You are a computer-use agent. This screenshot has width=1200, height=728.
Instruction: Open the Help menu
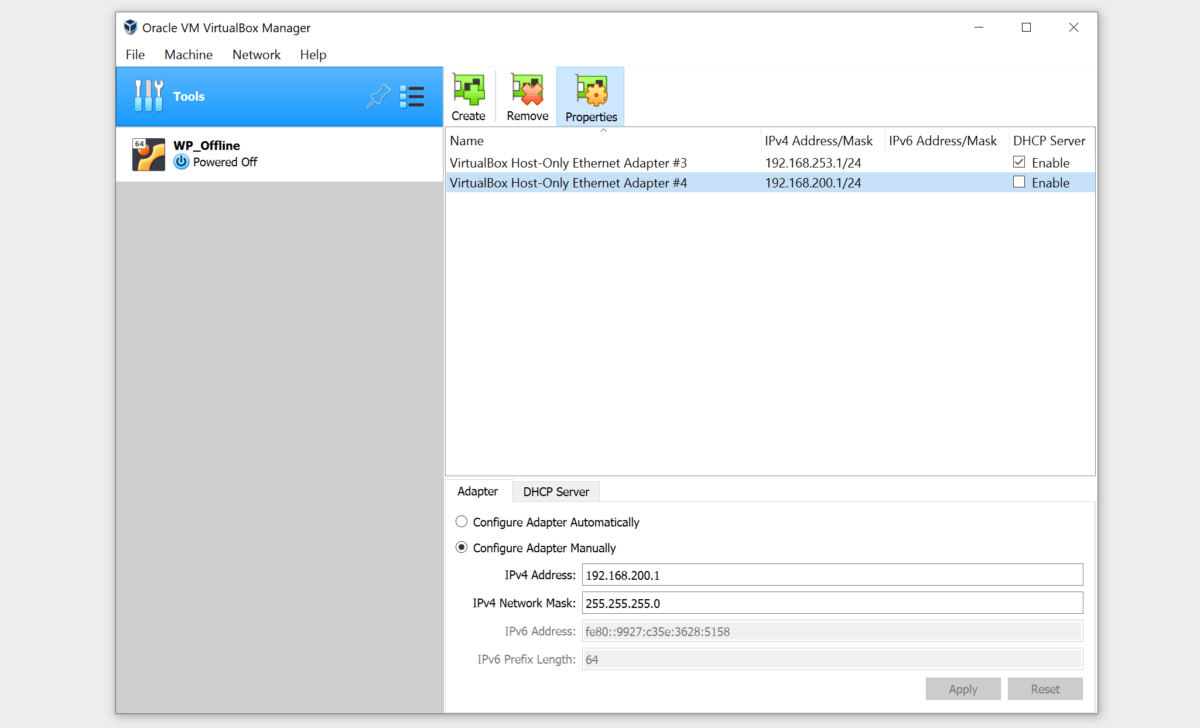[x=313, y=55]
